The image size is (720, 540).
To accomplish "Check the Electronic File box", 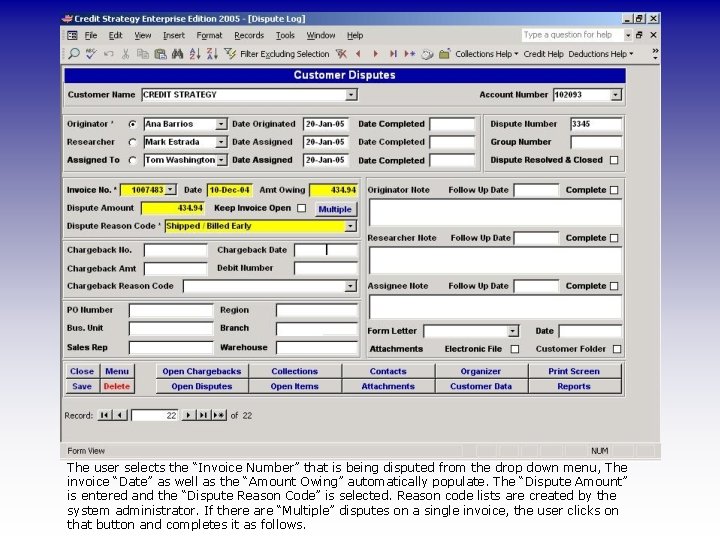I will tap(515, 349).
